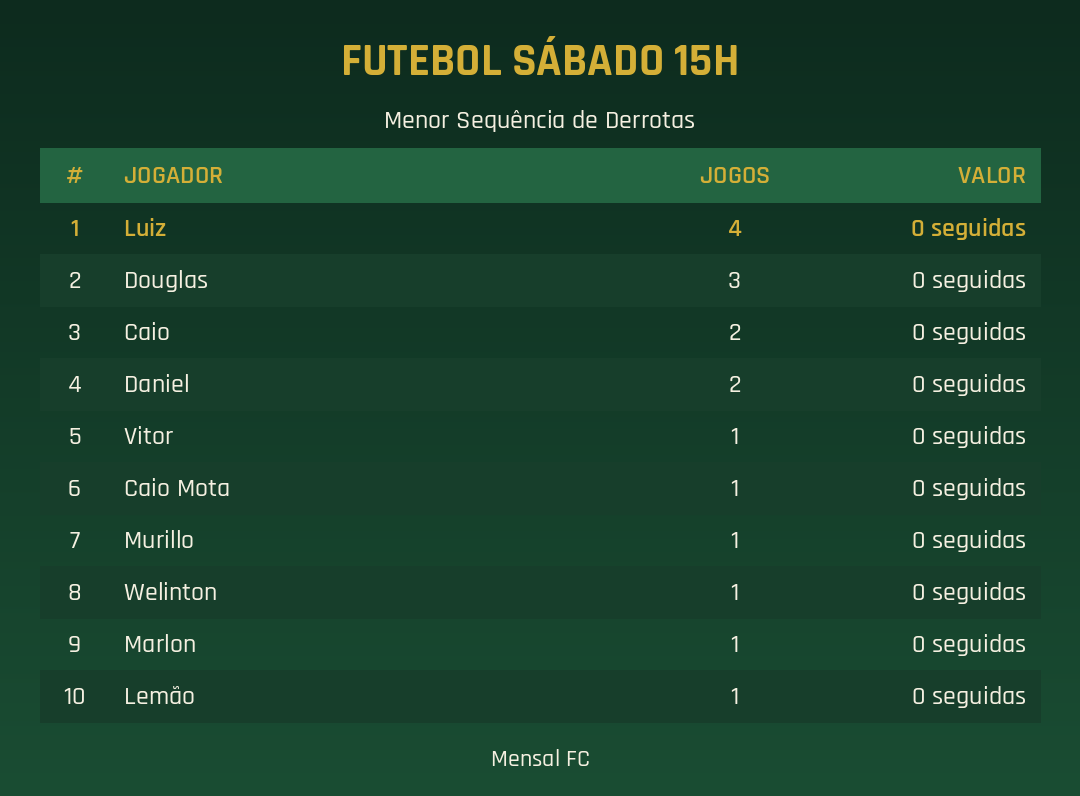Viewport: 1080px width, 796px height.
Task: Select the Vitor row
Action: point(540,436)
